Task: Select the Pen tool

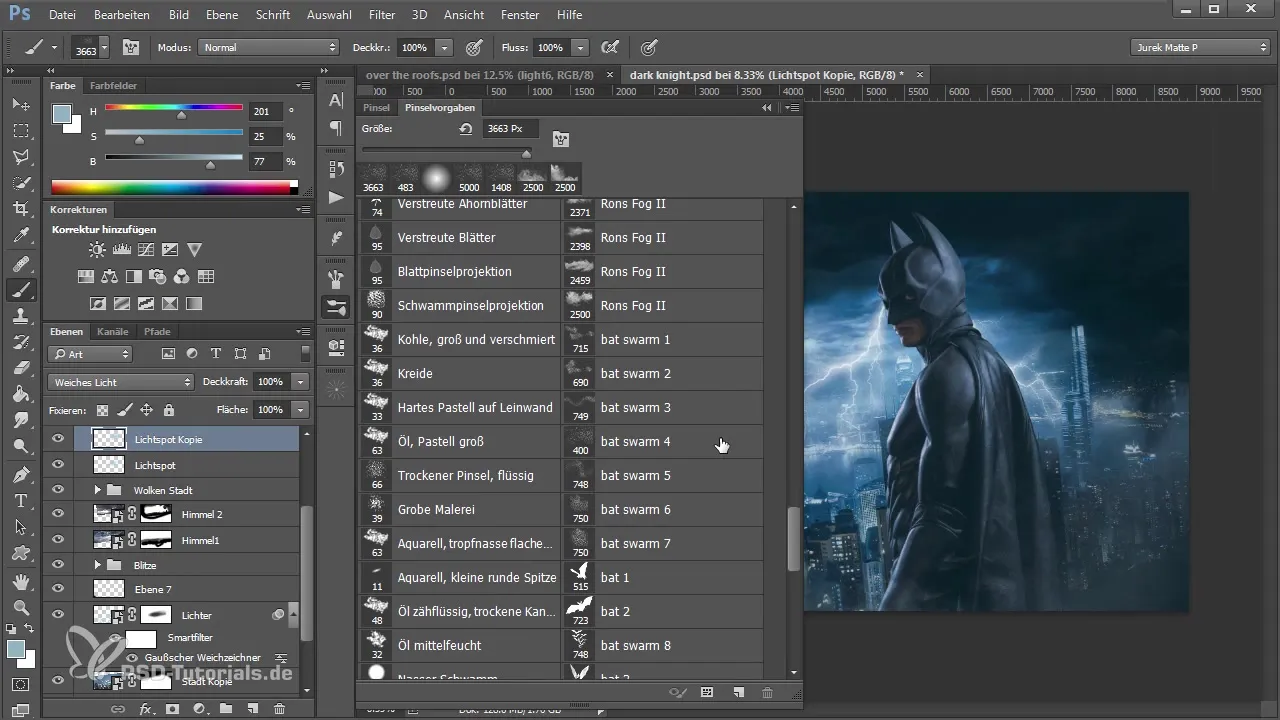Action: click(21, 474)
